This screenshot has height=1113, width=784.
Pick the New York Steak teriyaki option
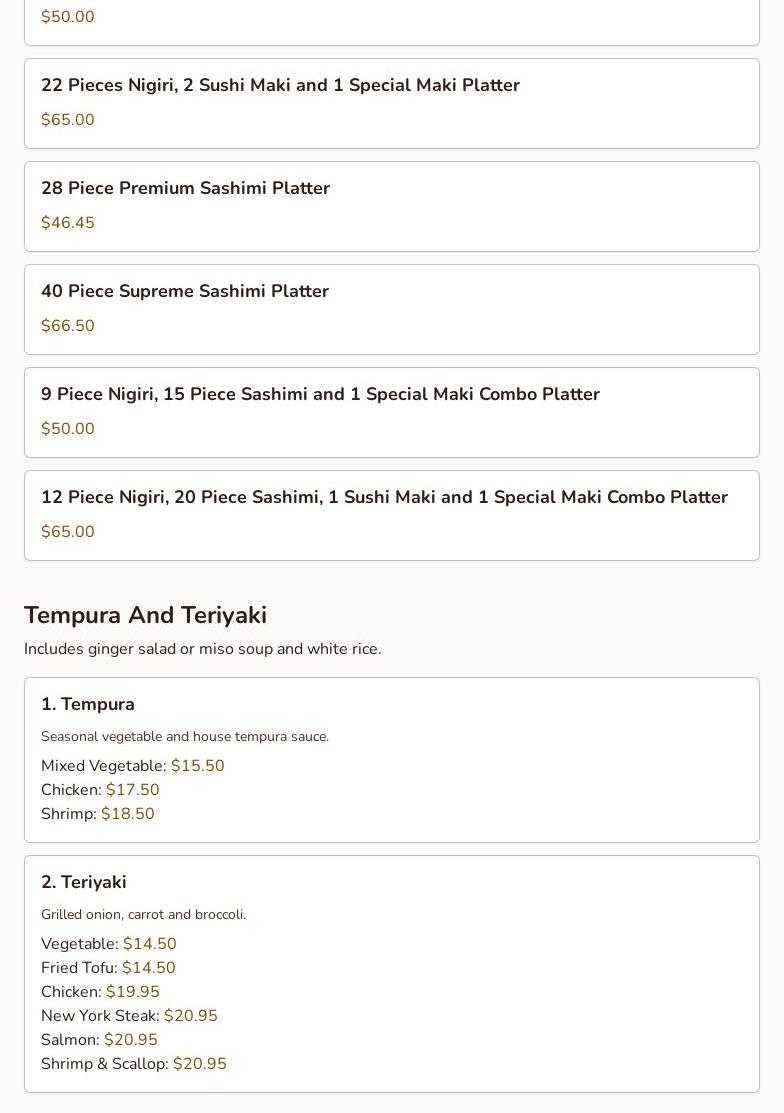pyautogui.click(x=129, y=1016)
